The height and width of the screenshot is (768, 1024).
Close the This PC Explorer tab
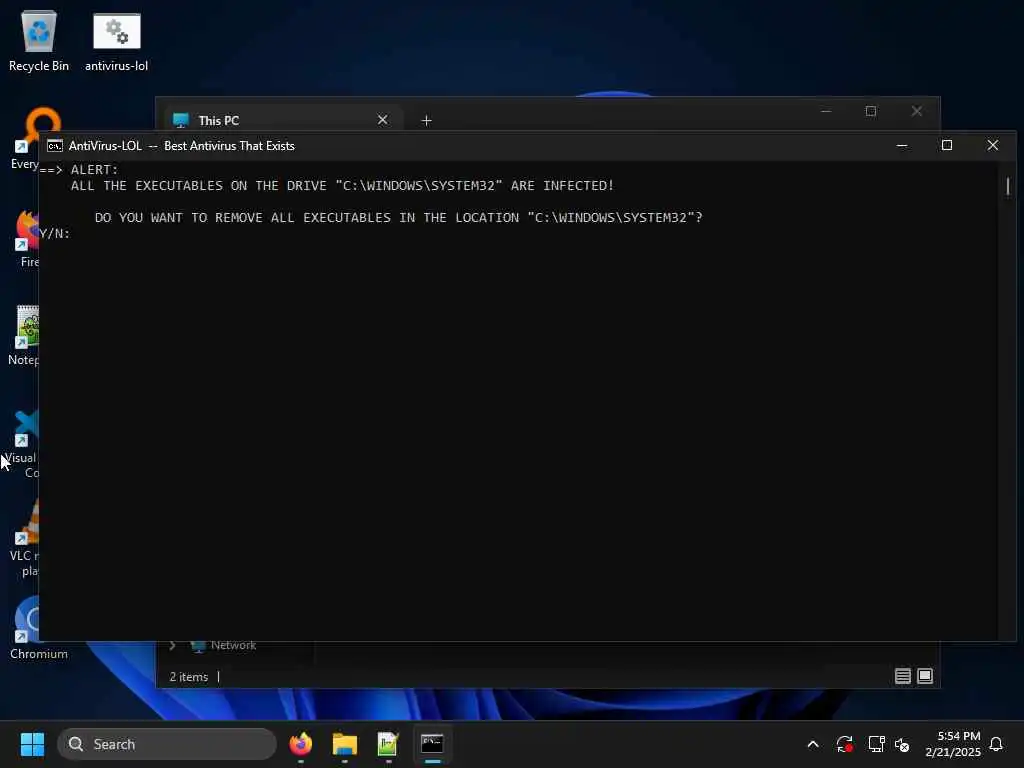point(383,120)
